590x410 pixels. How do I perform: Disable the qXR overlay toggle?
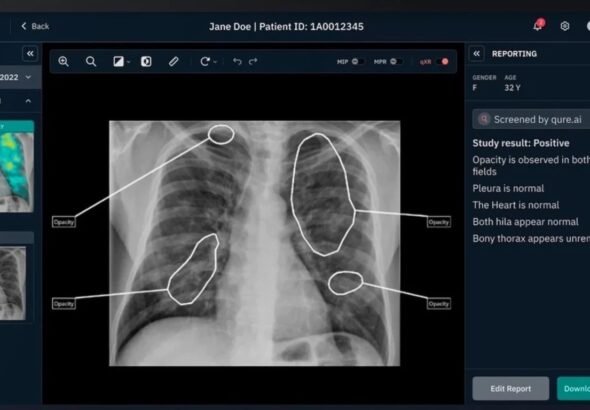pos(442,61)
